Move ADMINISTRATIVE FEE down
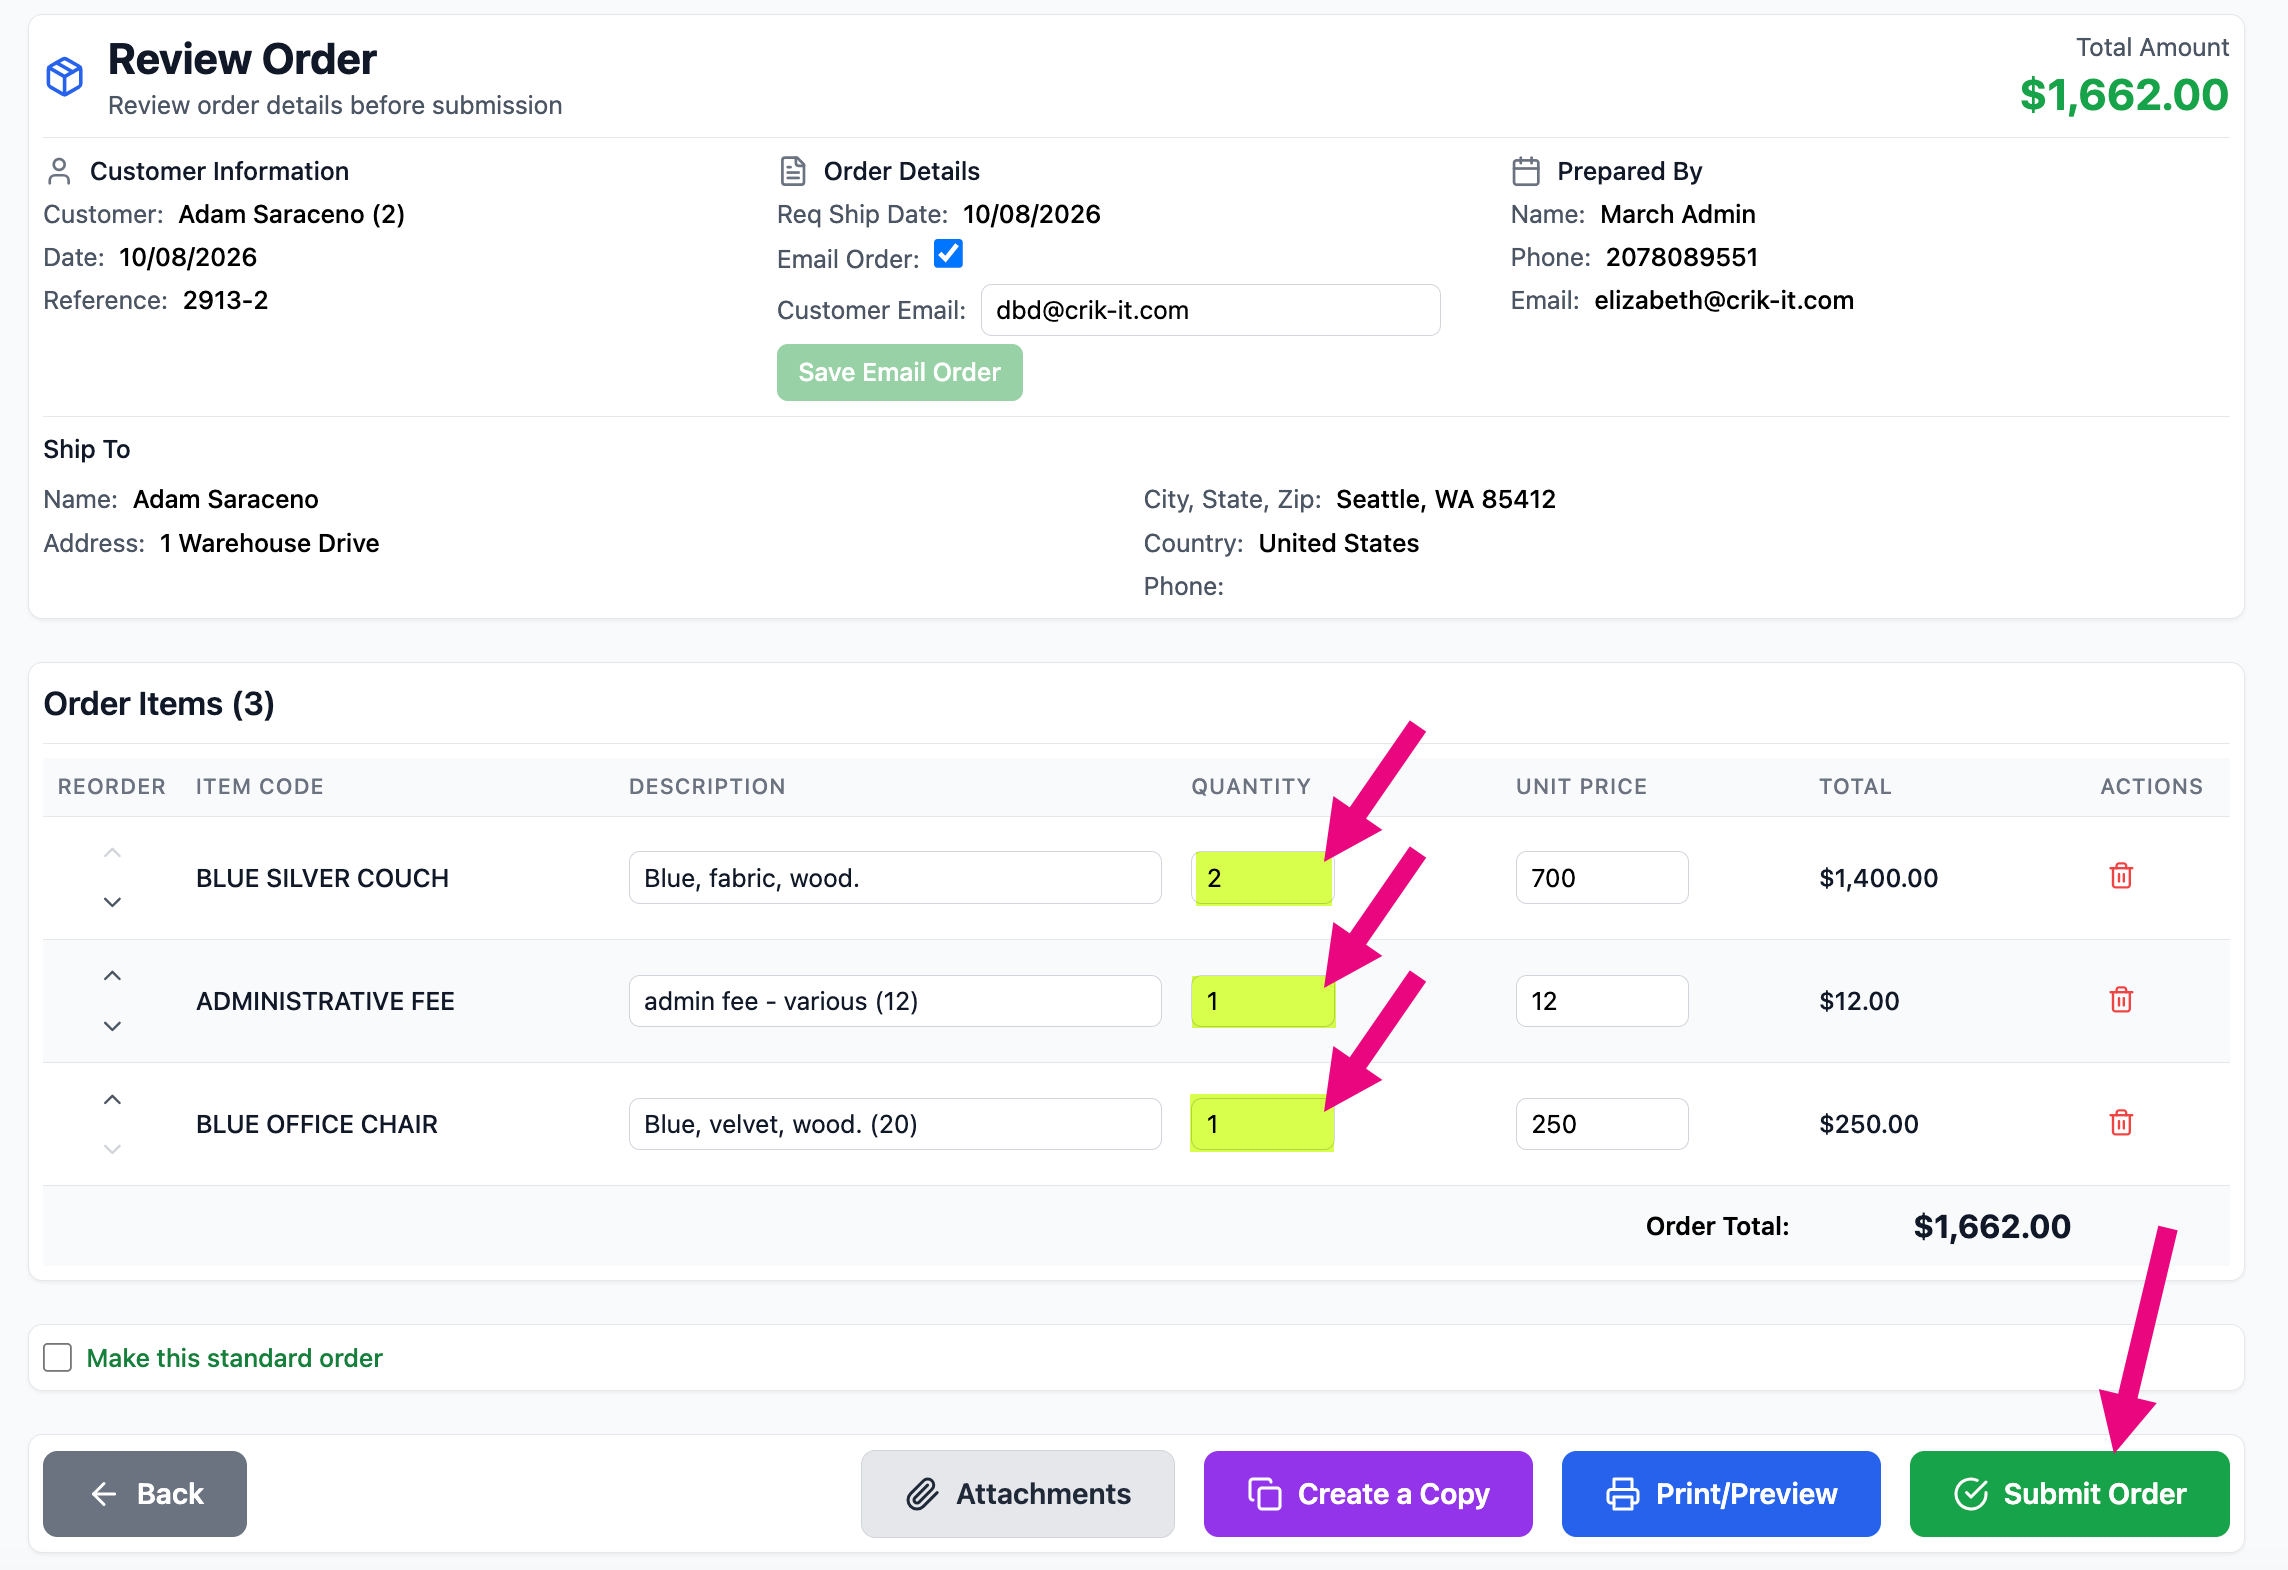 pos(112,1026)
